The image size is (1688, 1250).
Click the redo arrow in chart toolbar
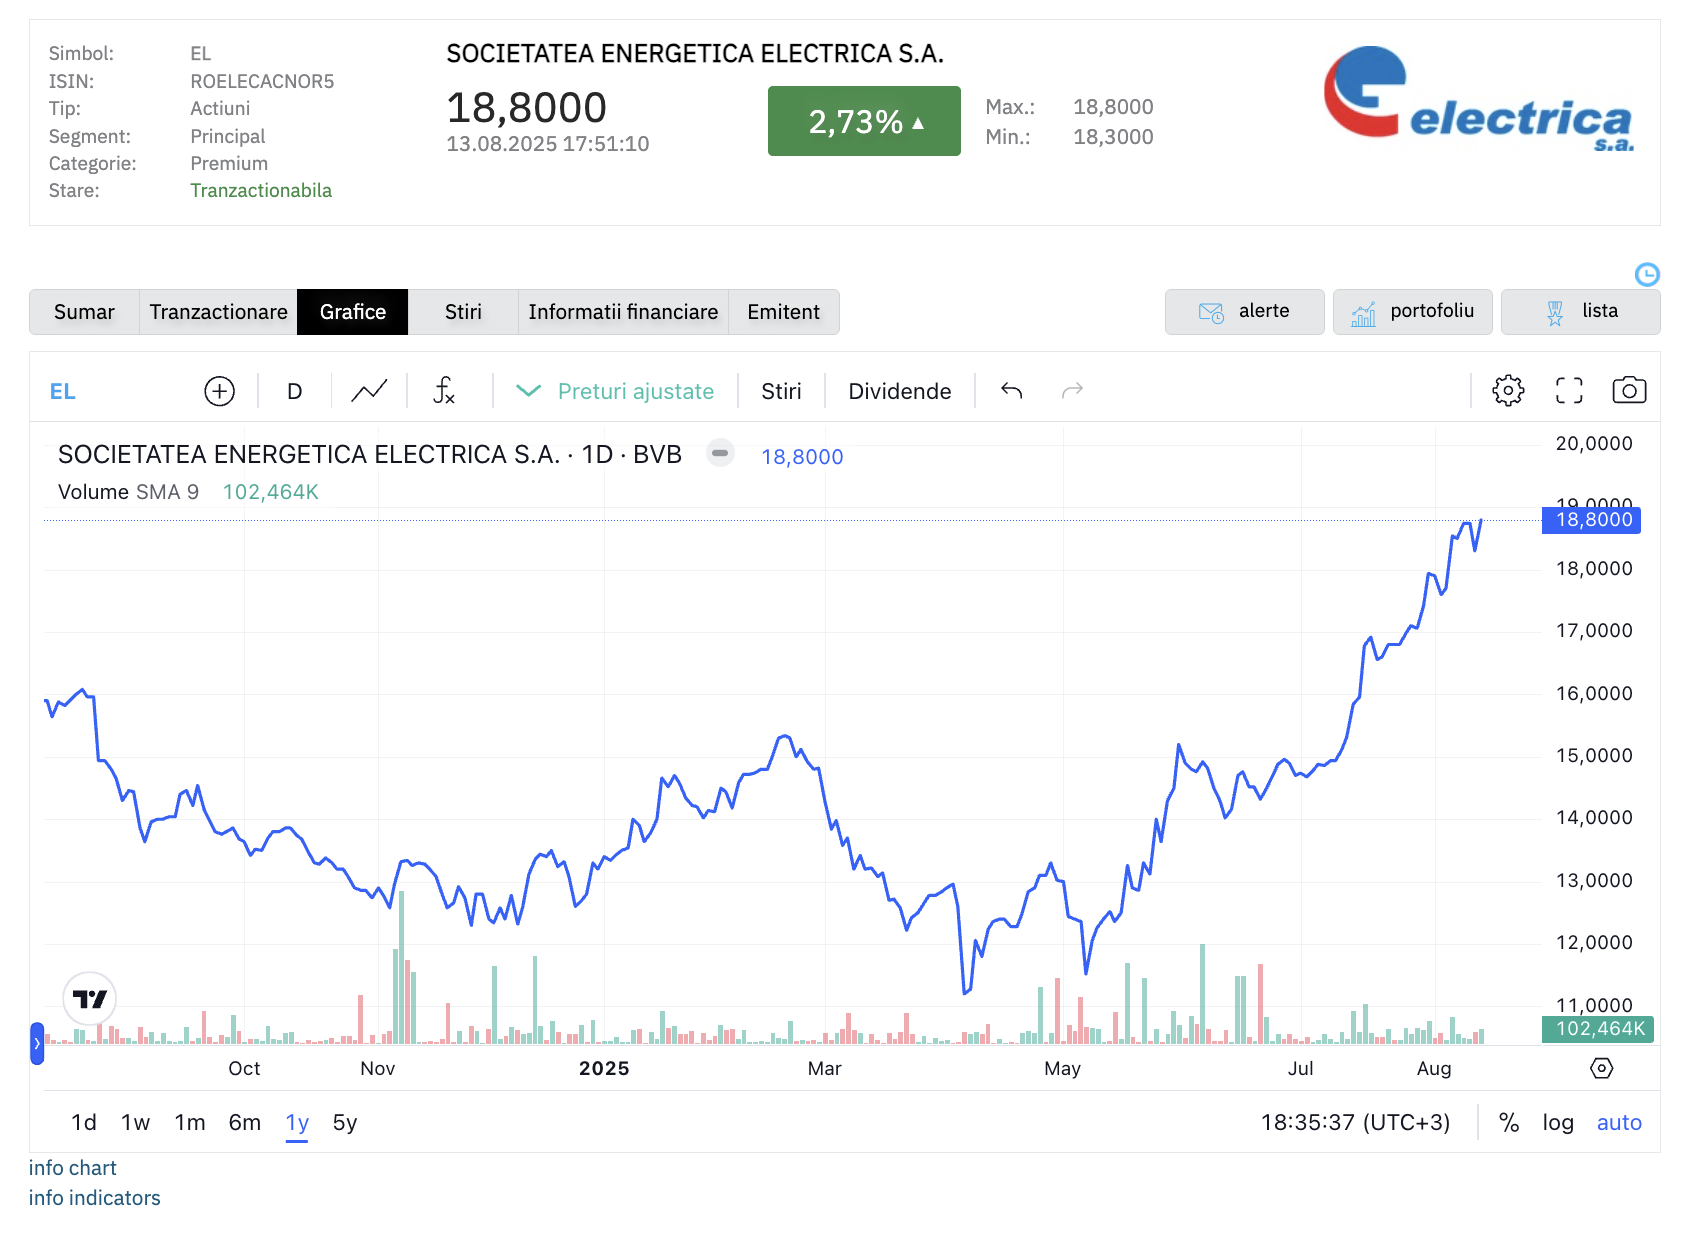(x=1072, y=391)
